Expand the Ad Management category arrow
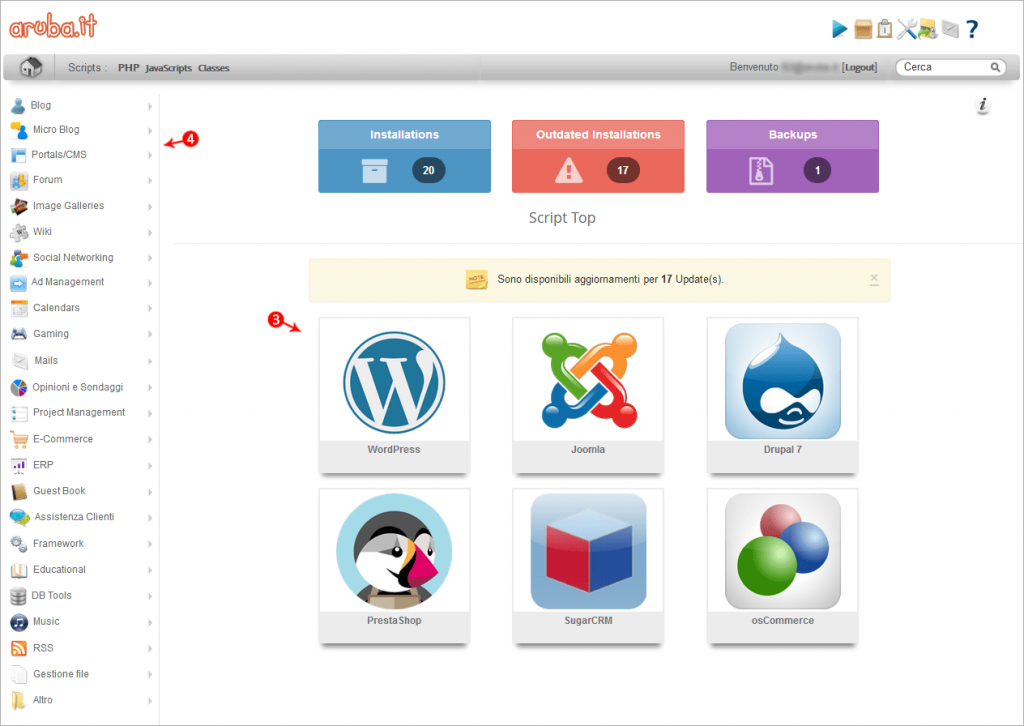1024x726 pixels. pos(150,283)
